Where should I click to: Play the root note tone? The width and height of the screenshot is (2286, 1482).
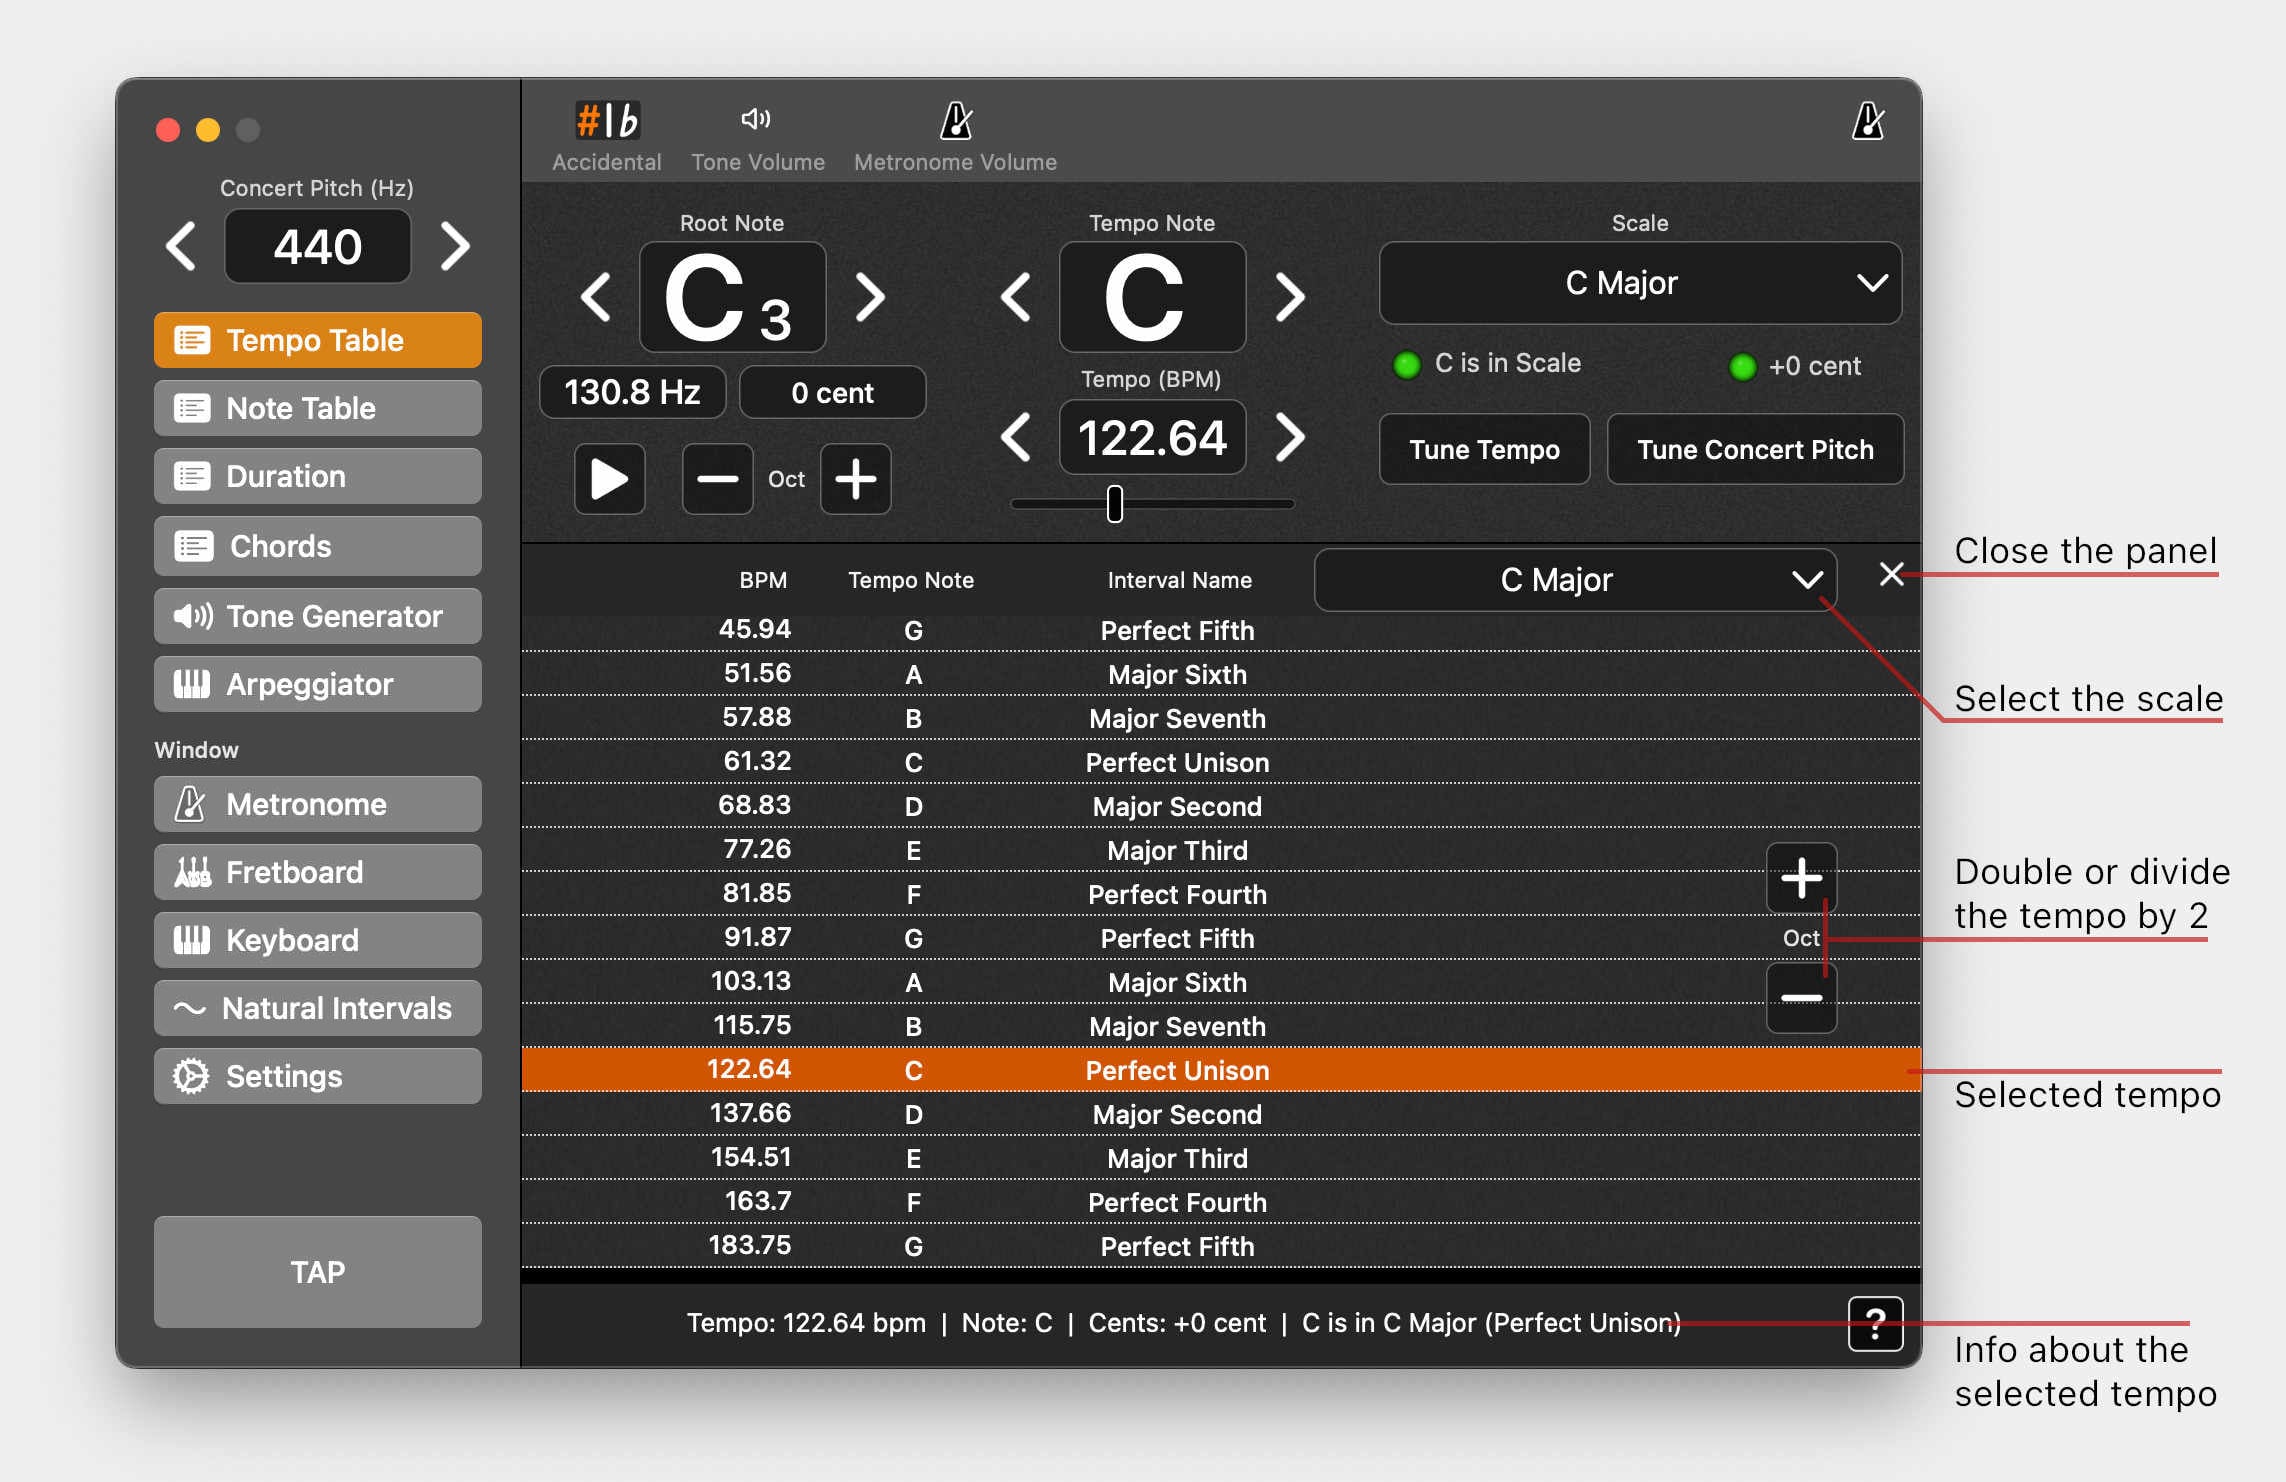[x=609, y=479]
